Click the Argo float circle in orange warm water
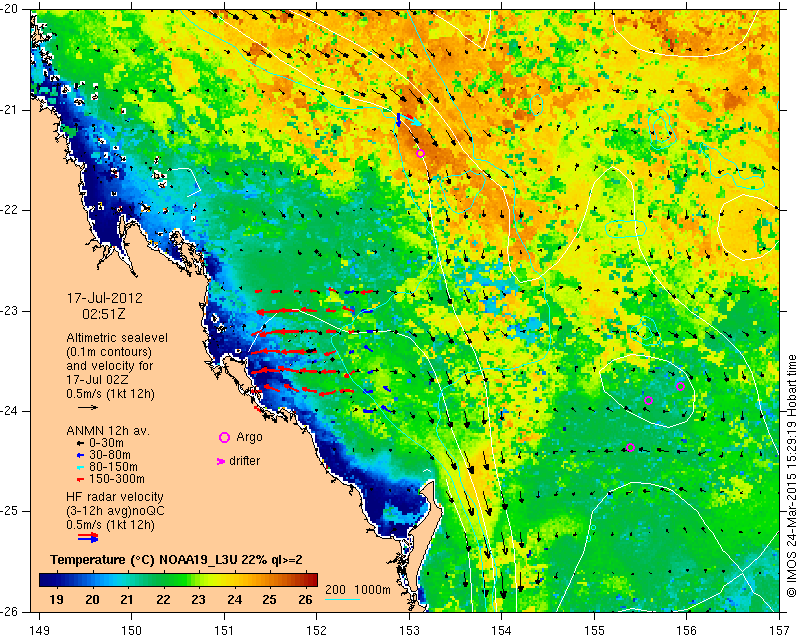Image resolution: width=800 pixels, height=640 pixels. coord(420,154)
